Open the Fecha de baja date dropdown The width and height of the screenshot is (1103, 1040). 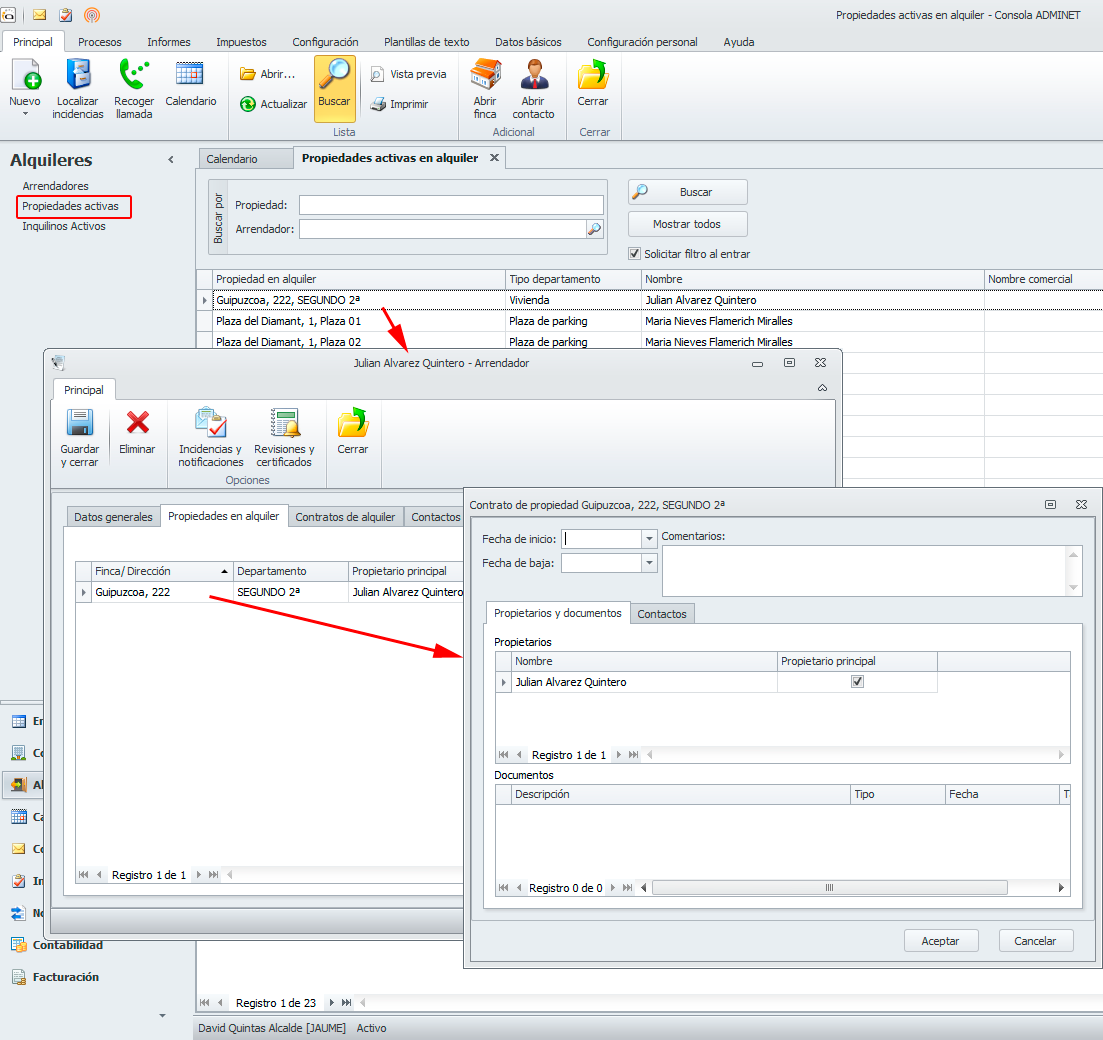pyautogui.click(x=649, y=563)
